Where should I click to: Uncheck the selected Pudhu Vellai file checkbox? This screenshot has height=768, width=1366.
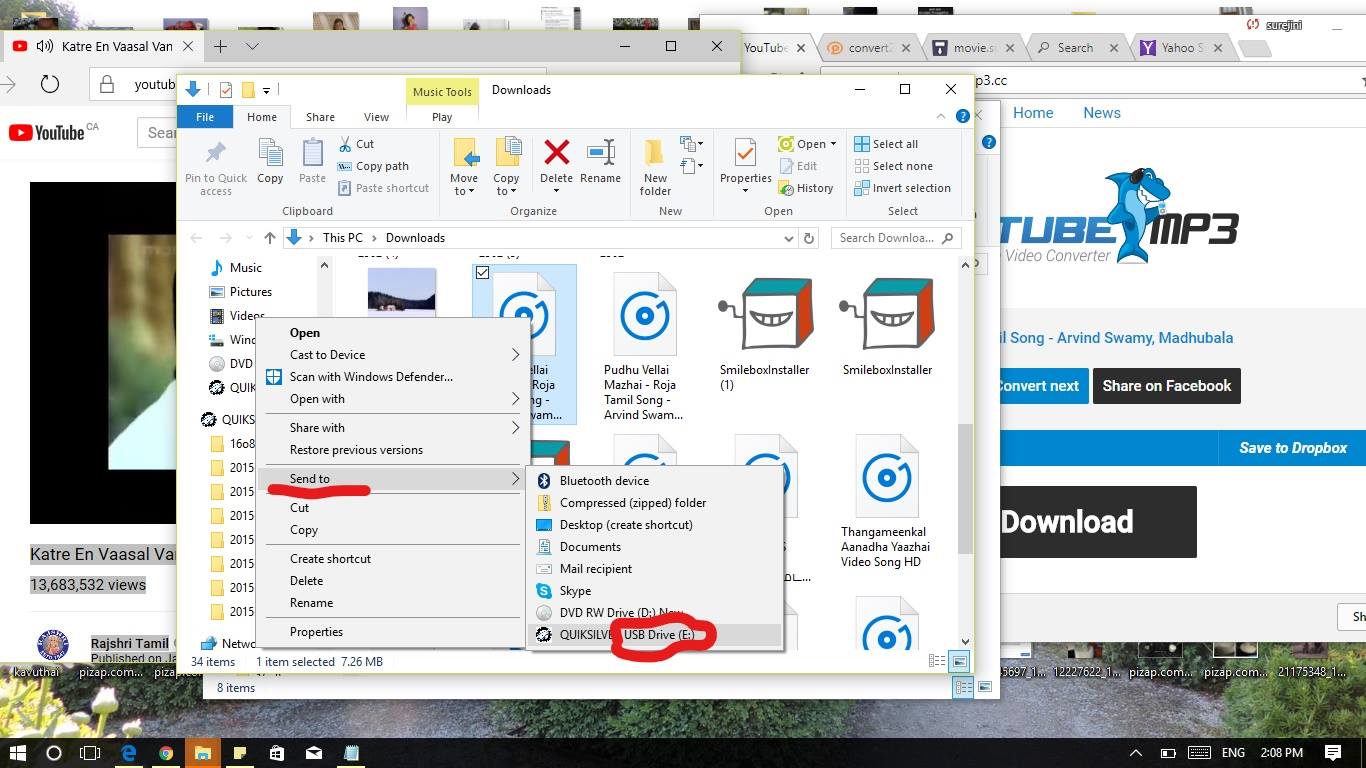(x=483, y=272)
